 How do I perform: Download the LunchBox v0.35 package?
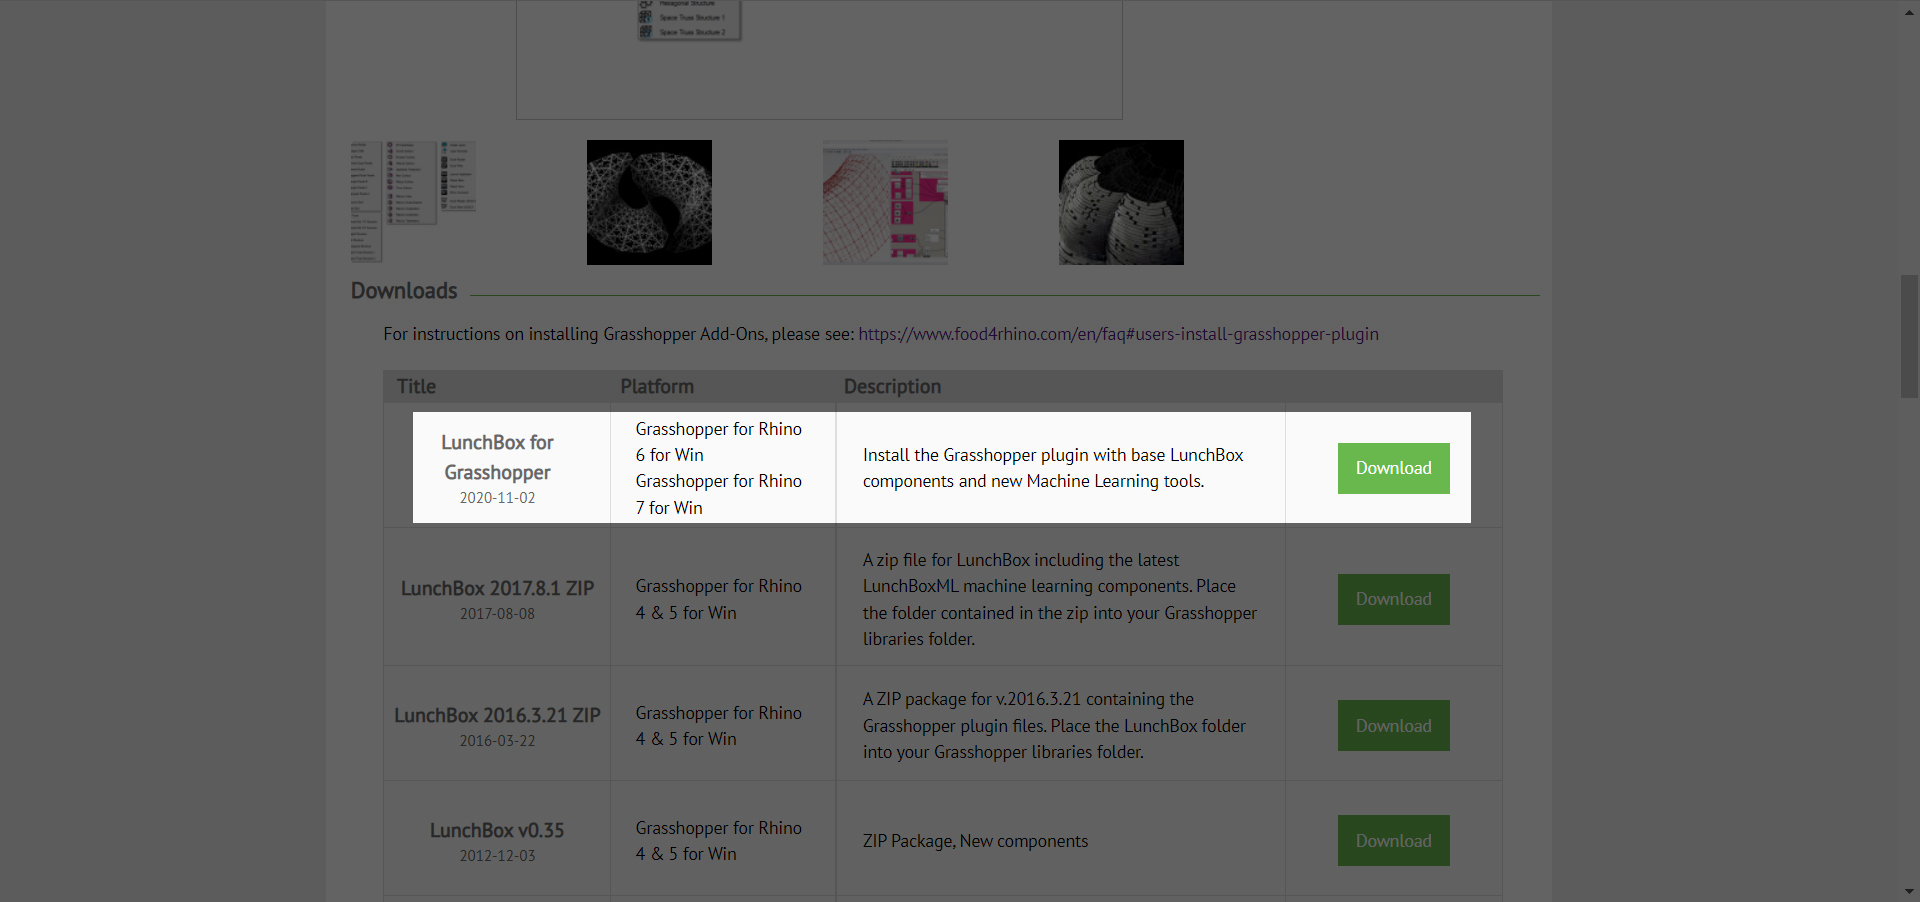[1393, 841]
